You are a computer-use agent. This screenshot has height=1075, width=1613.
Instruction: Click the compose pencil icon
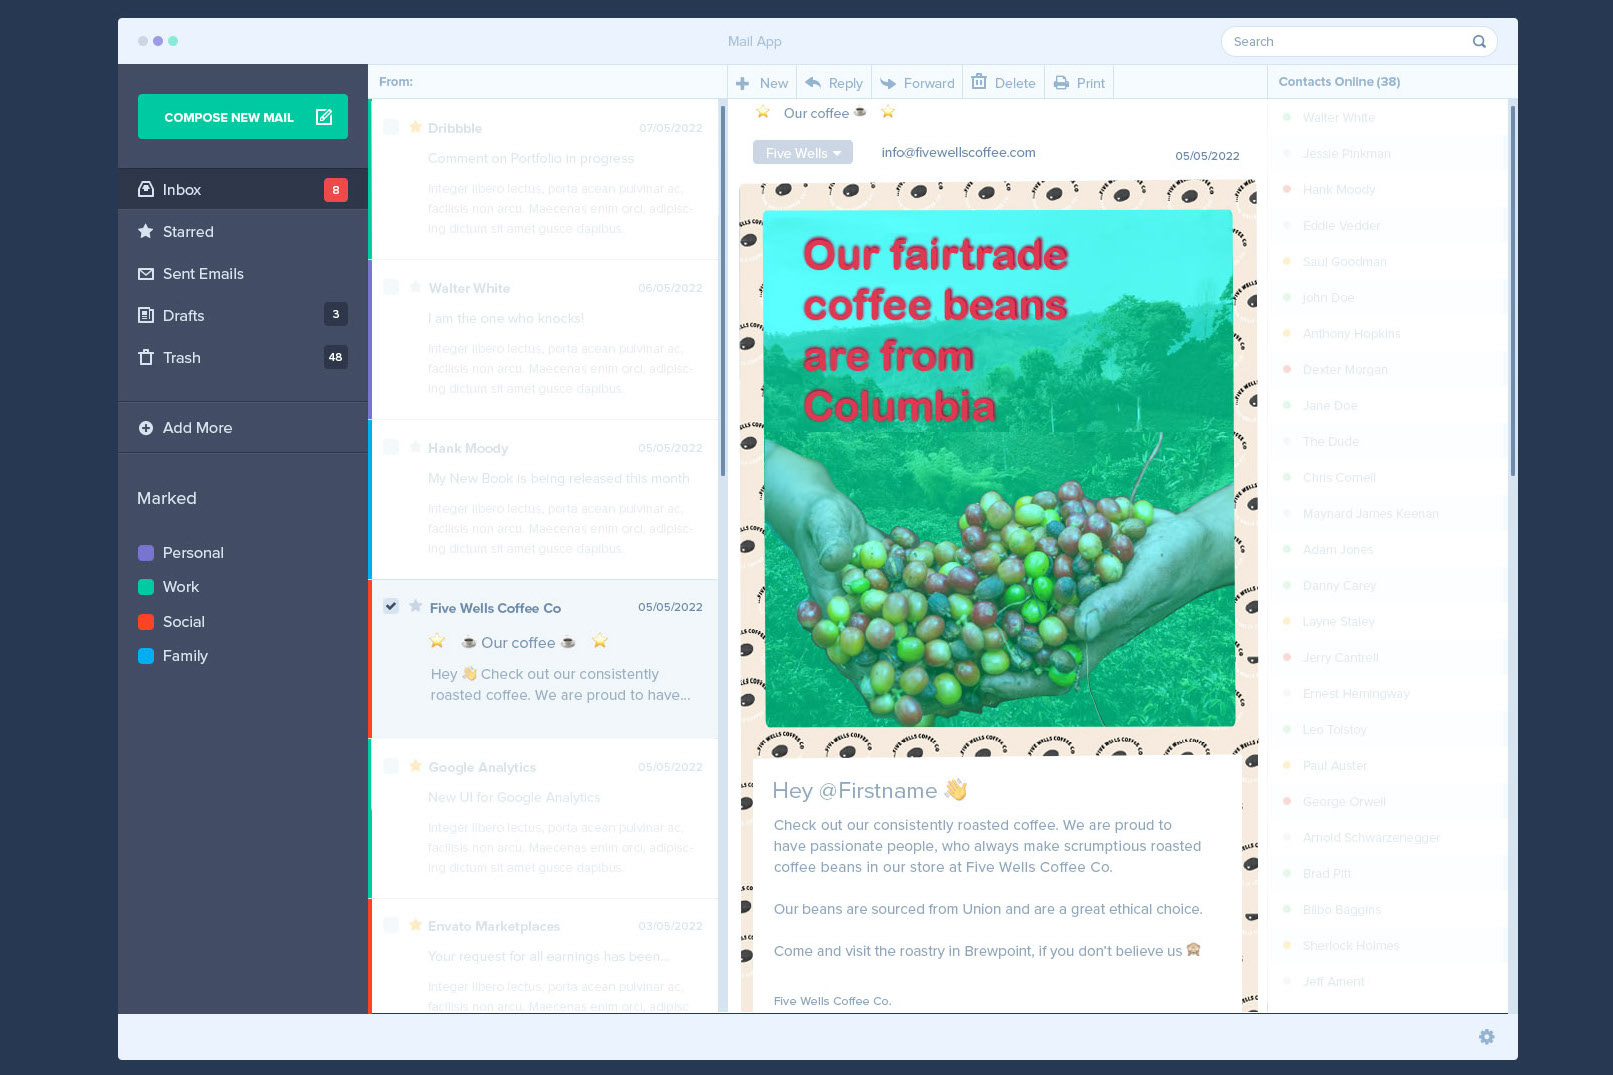point(324,117)
